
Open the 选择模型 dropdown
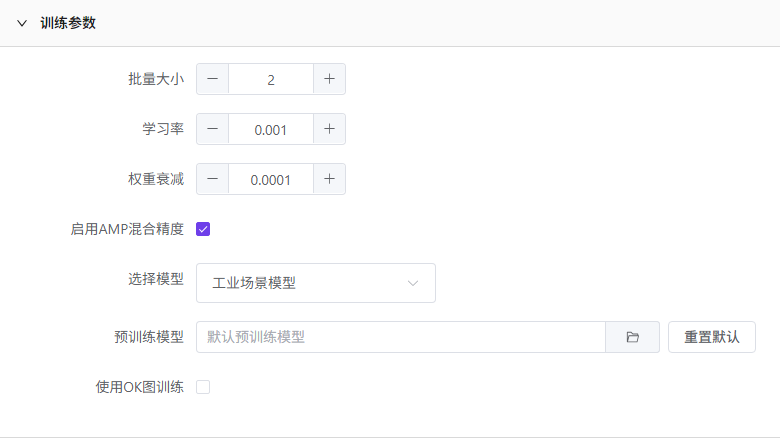316,283
